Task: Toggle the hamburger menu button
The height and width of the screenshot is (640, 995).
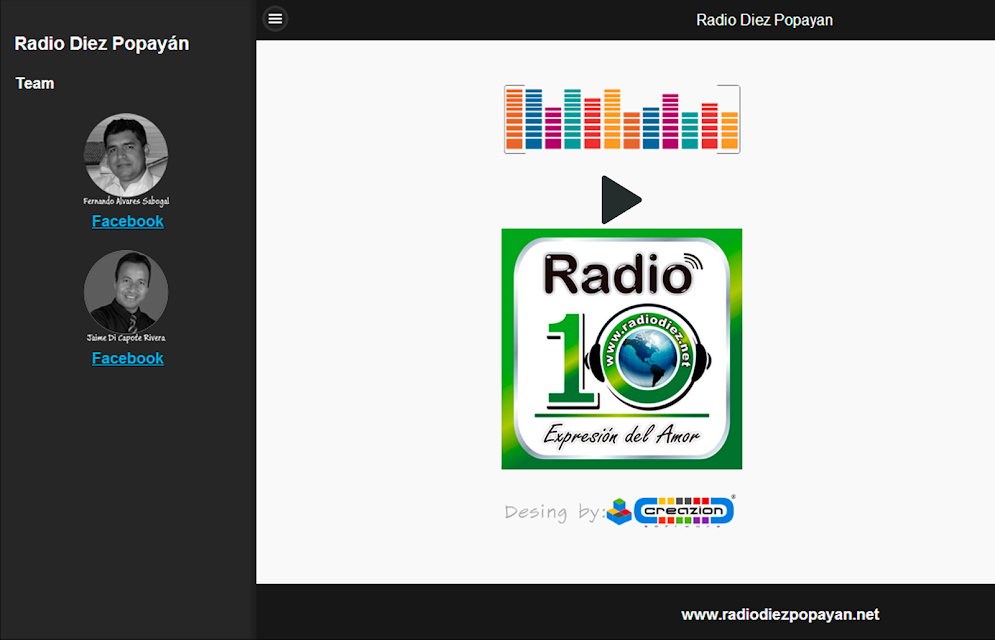Action: tap(275, 19)
